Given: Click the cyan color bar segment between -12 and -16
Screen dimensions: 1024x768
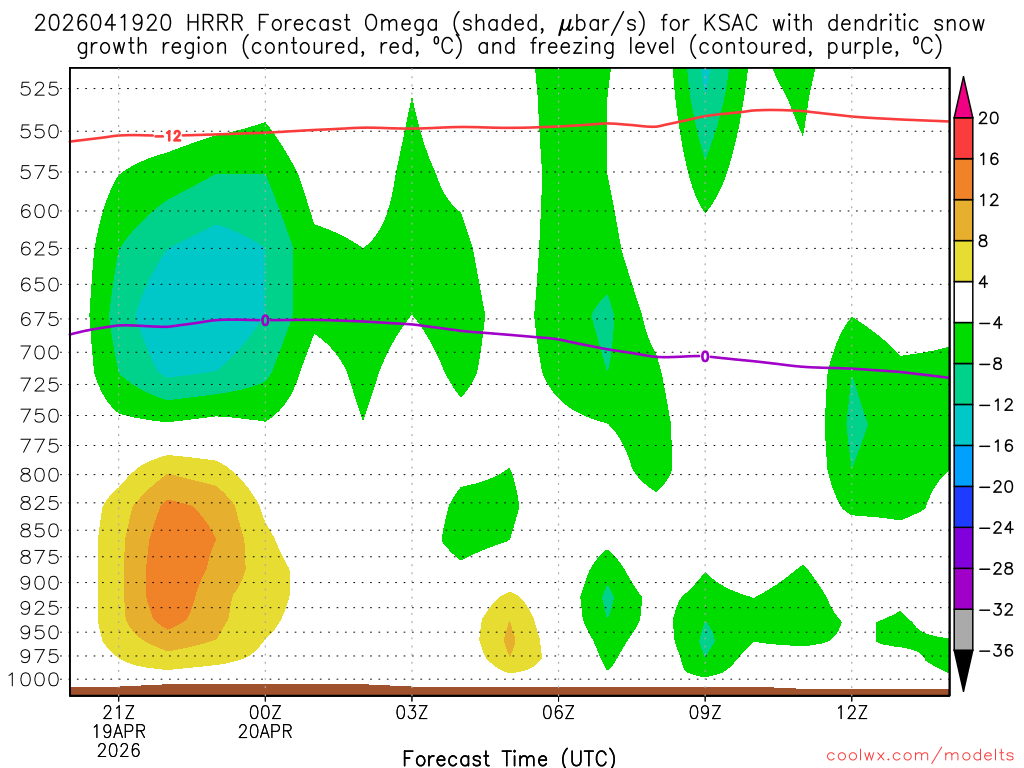Looking at the screenshot, I should pyautogui.click(x=963, y=425).
